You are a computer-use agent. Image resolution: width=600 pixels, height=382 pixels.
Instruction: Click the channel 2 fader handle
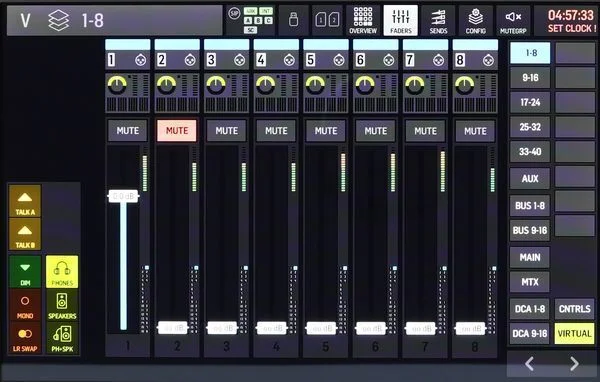173,328
